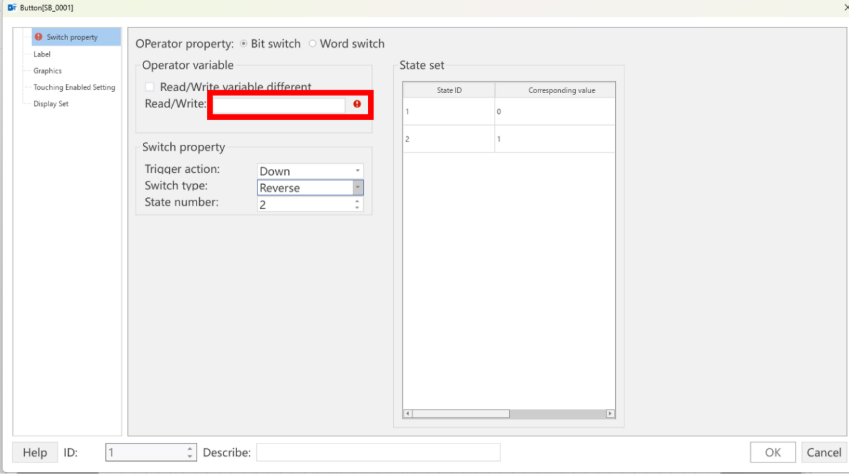Increase the ID value with up arrow
The width and height of the screenshot is (849, 474).
click(x=190, y=449)
